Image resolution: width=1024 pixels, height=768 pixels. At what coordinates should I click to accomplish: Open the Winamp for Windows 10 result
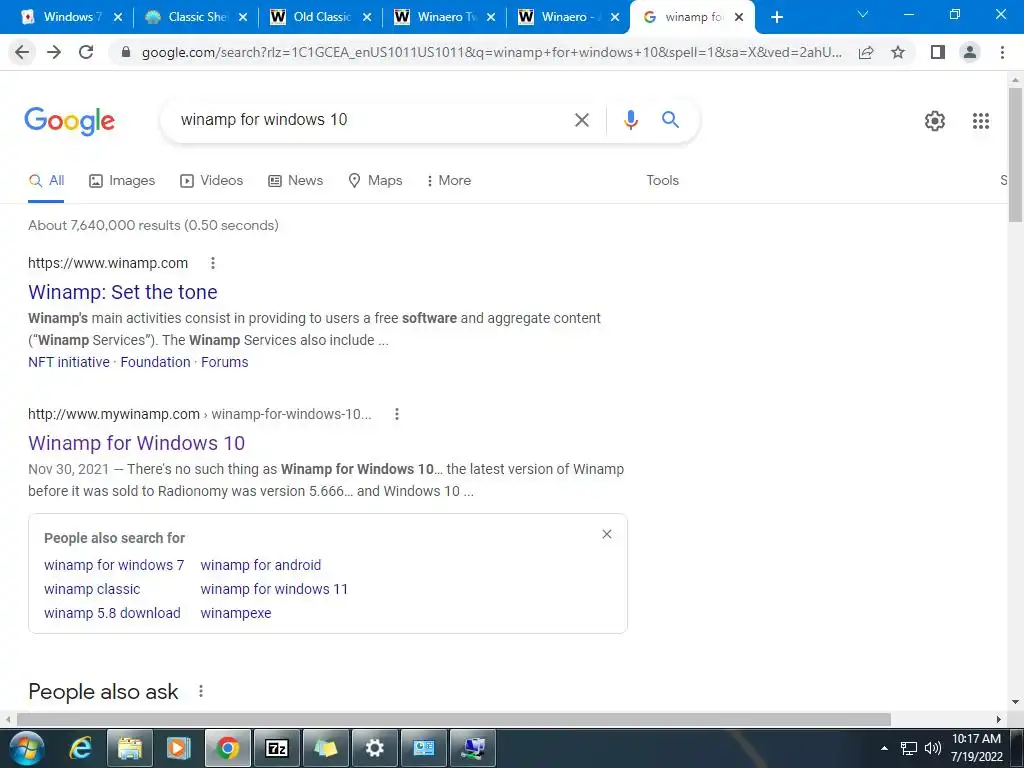click(x=136, y=443)
